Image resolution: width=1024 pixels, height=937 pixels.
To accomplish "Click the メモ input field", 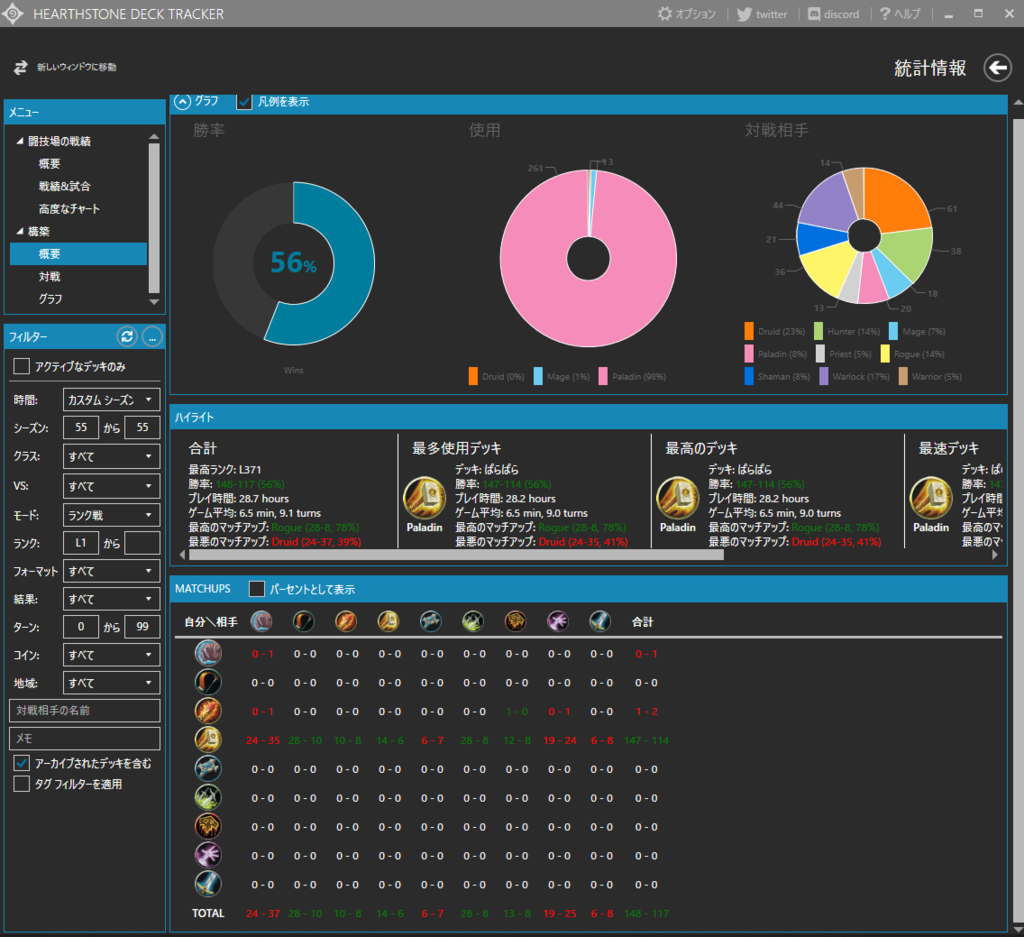I will (85, 738).
